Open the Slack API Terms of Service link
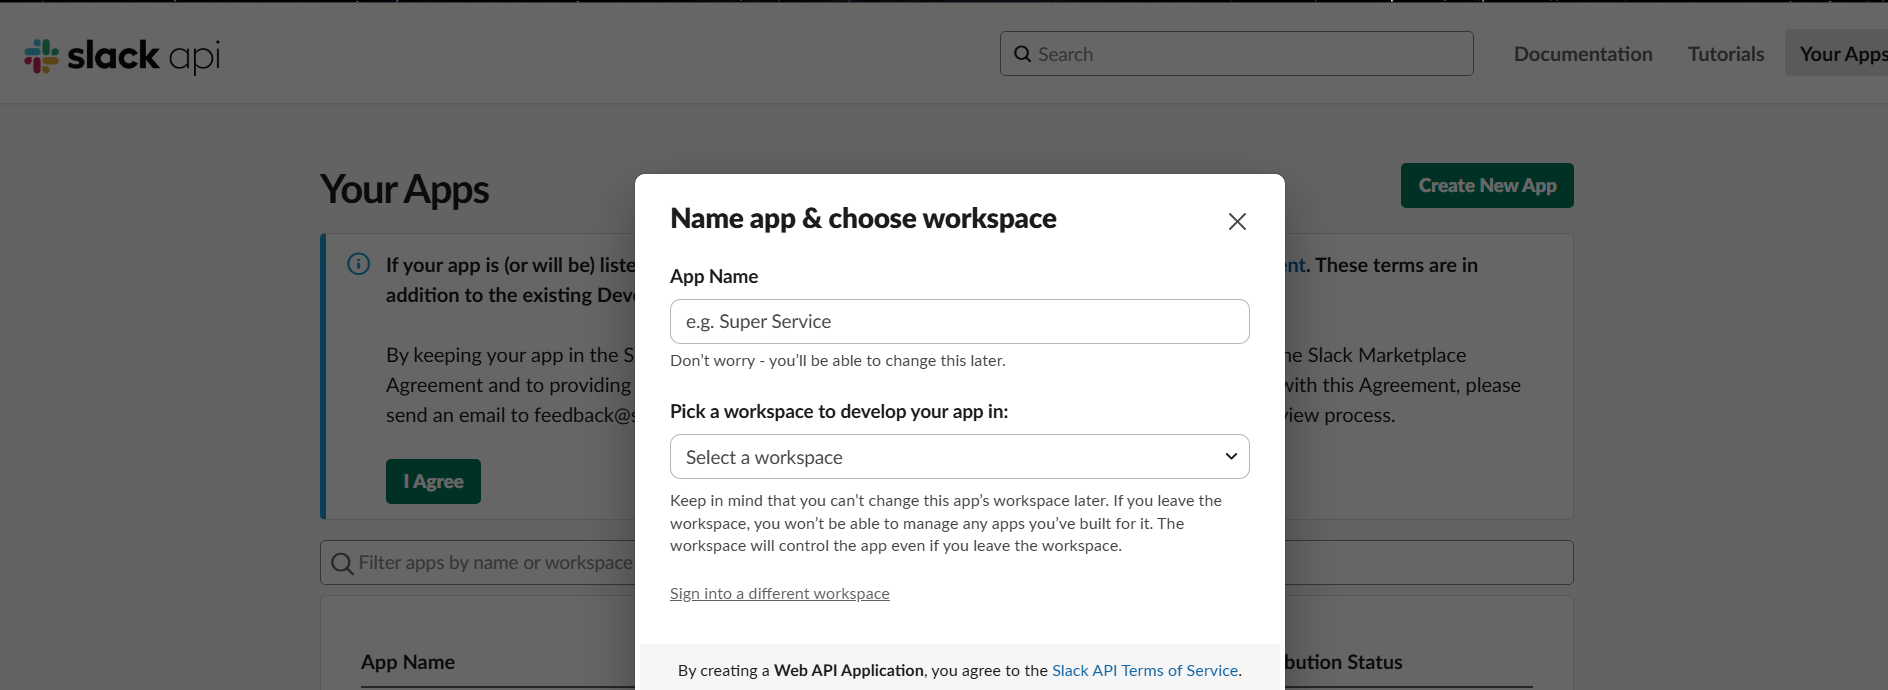Viewport: 1888px width, 690px height. (x=1145, y=671)
